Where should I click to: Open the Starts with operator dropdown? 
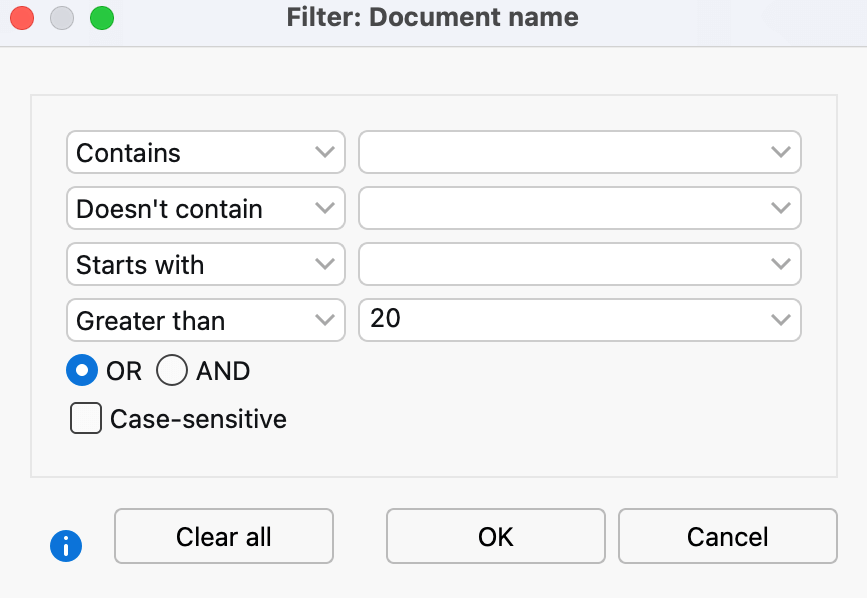(205, 265)
